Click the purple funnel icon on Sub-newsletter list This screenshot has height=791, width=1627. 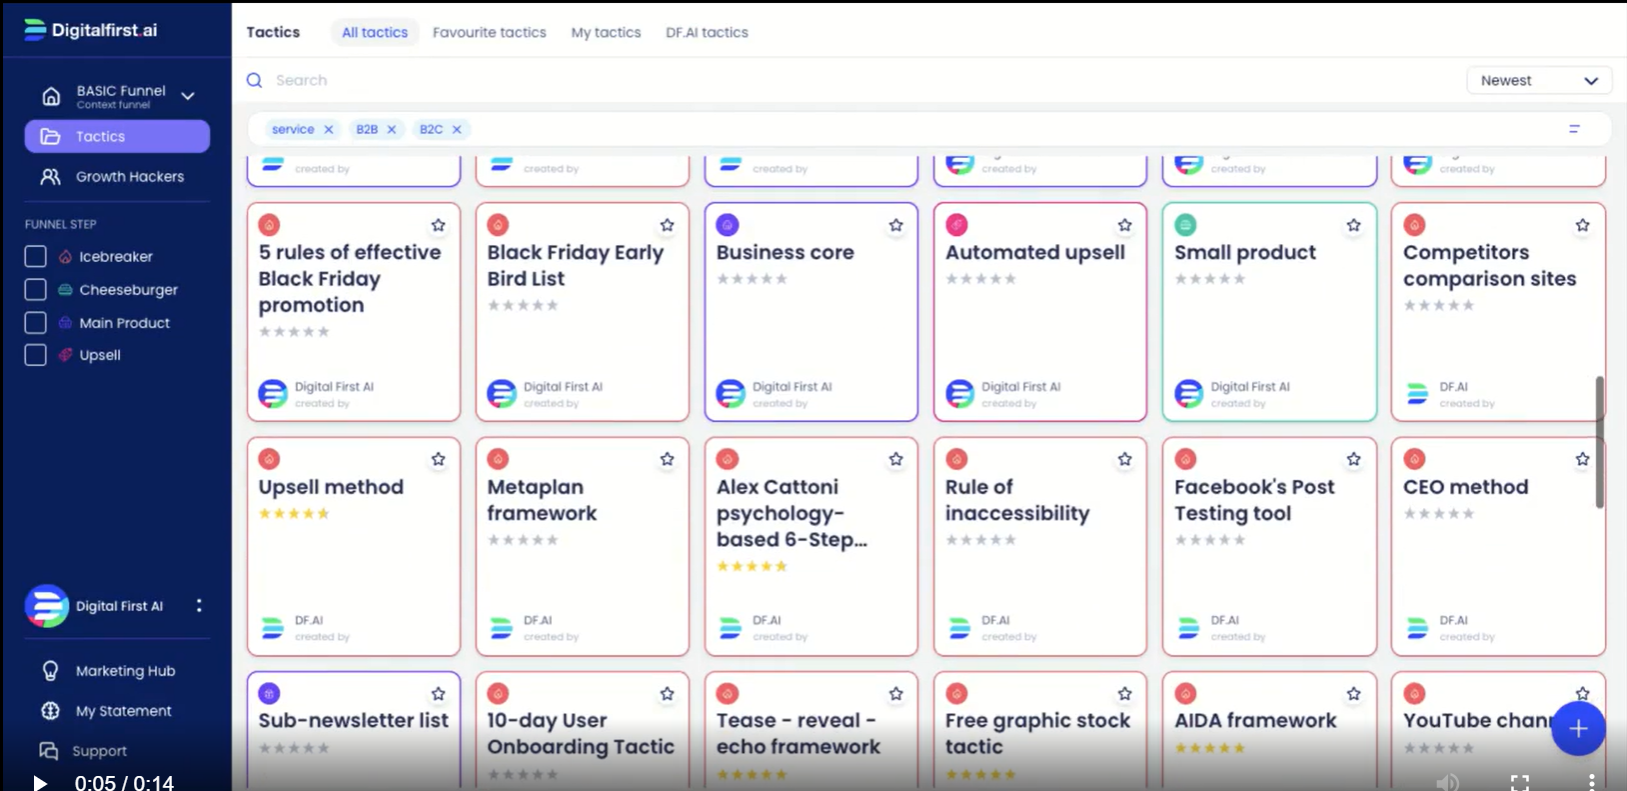(269, 693)
